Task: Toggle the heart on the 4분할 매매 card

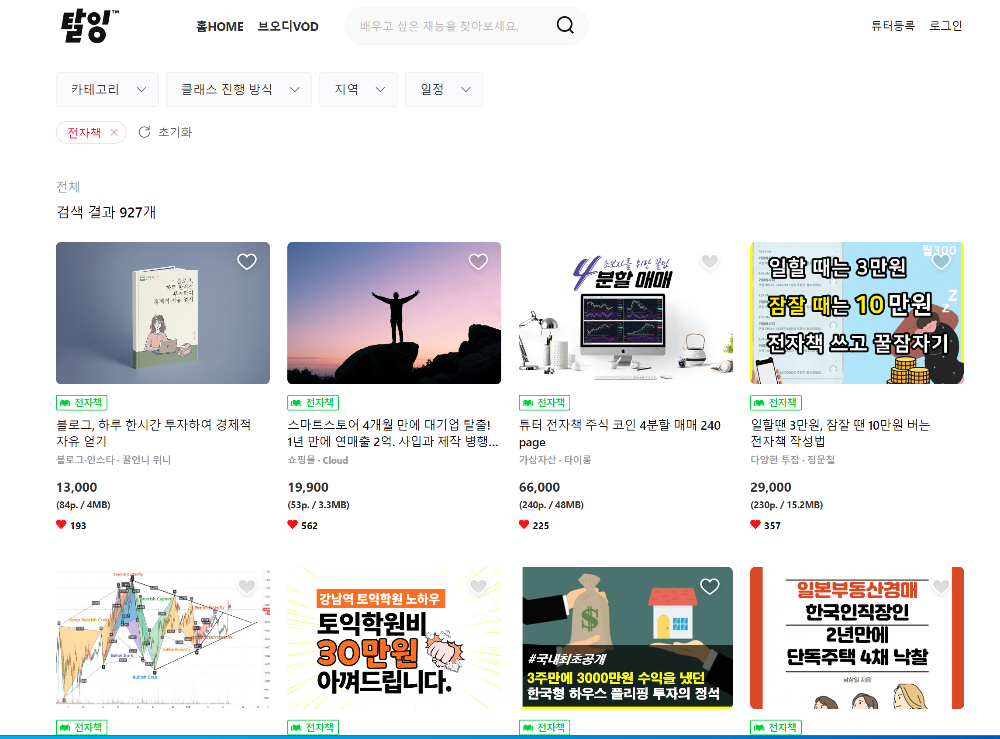Action: (710, 261)
